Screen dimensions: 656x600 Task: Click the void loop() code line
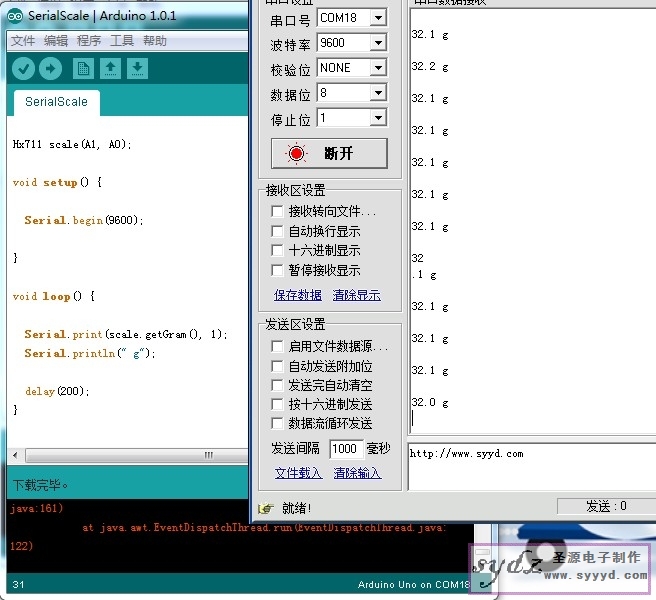54,296
